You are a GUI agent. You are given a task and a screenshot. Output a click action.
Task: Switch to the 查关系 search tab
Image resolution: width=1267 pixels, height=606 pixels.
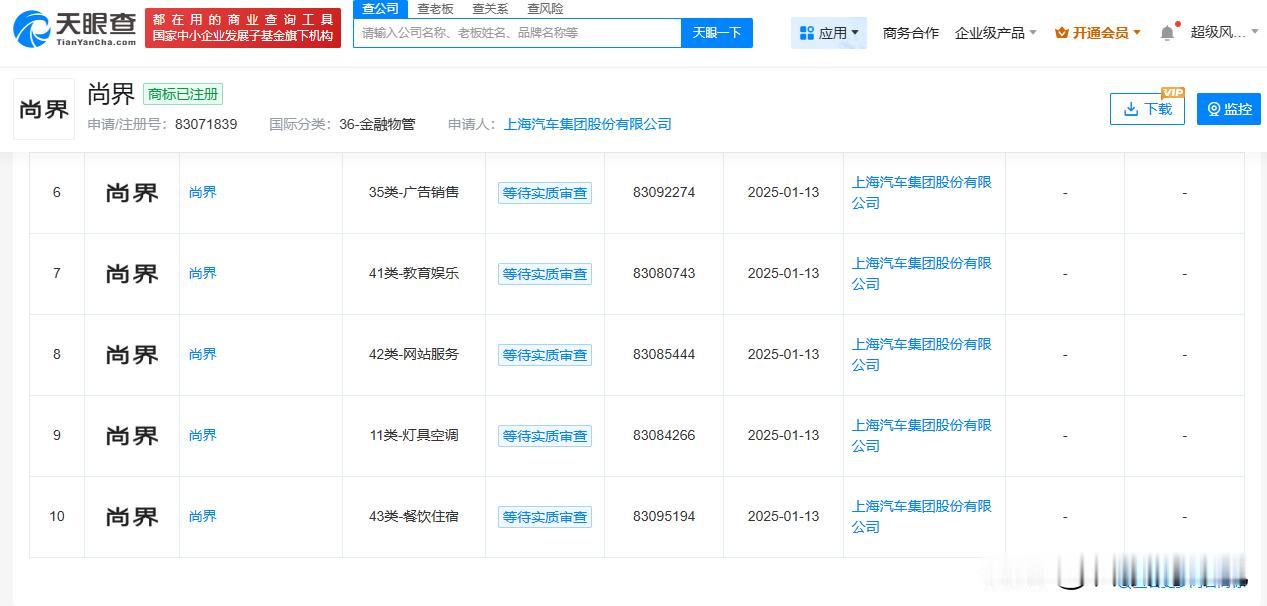(490, 8)
